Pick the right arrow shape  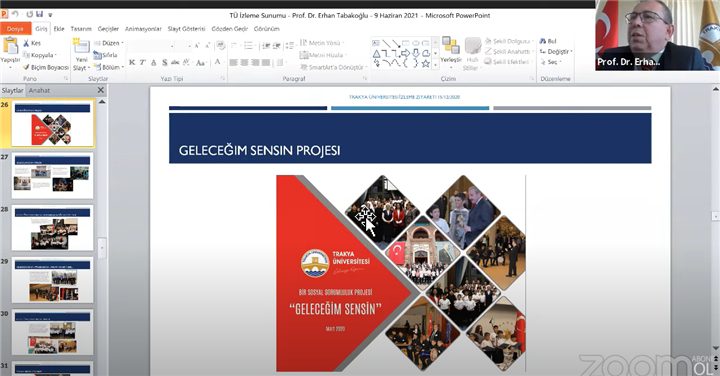405,54
